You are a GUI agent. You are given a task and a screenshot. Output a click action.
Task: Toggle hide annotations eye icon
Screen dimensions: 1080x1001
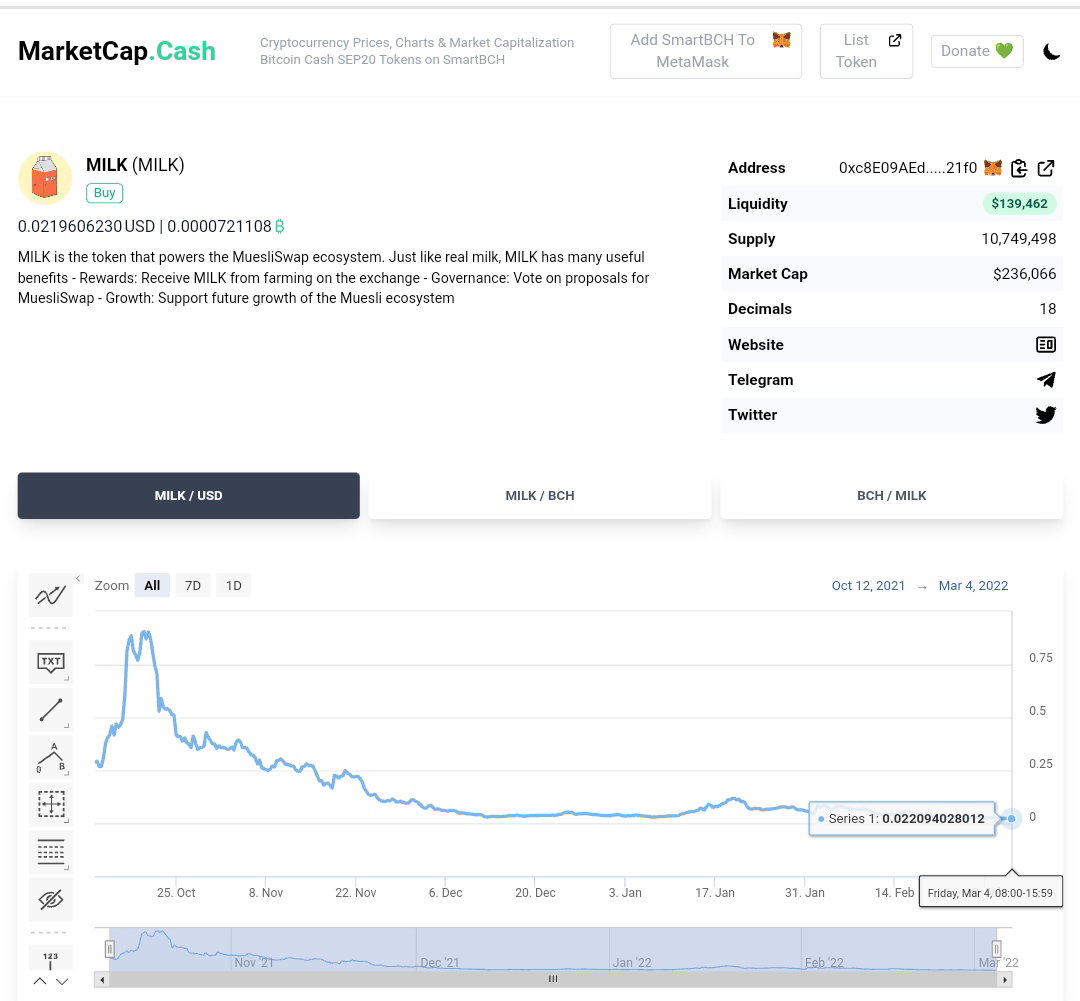tap(50, 900)
